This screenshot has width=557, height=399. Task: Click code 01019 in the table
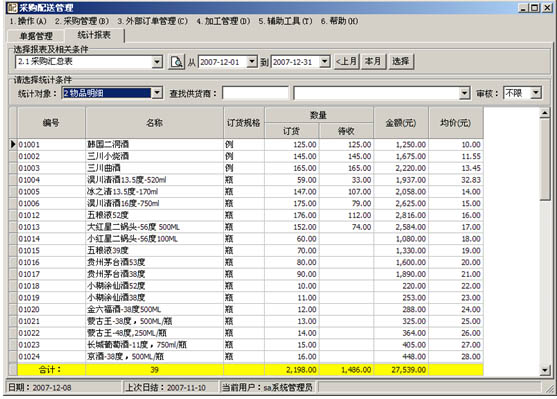[29, 298]
